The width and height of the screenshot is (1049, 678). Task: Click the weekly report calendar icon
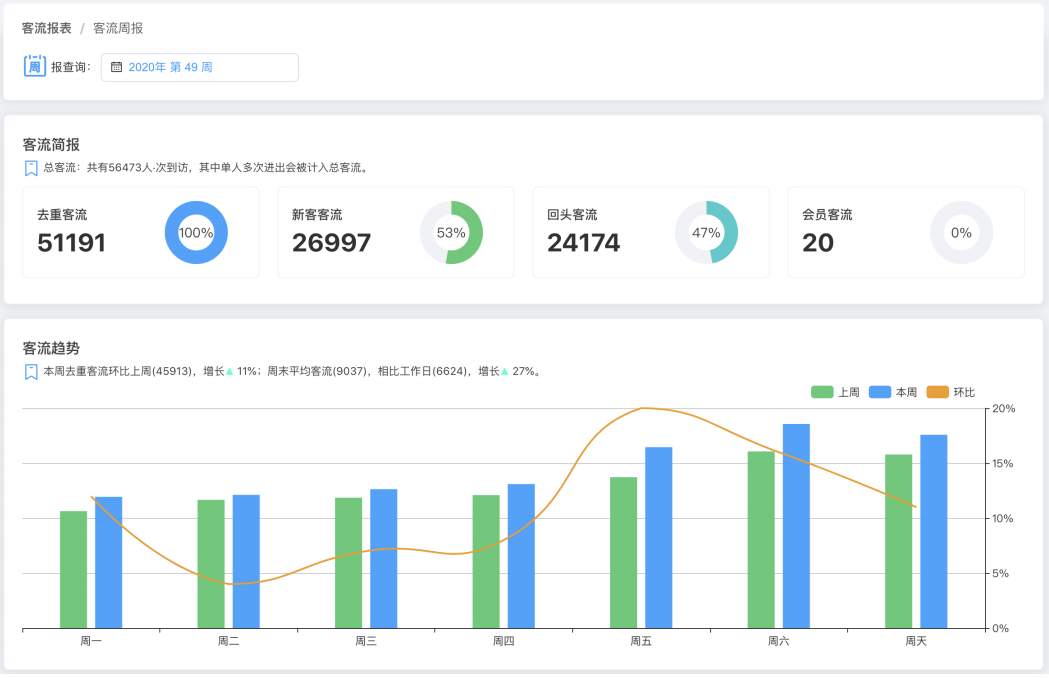pos(34,66)
